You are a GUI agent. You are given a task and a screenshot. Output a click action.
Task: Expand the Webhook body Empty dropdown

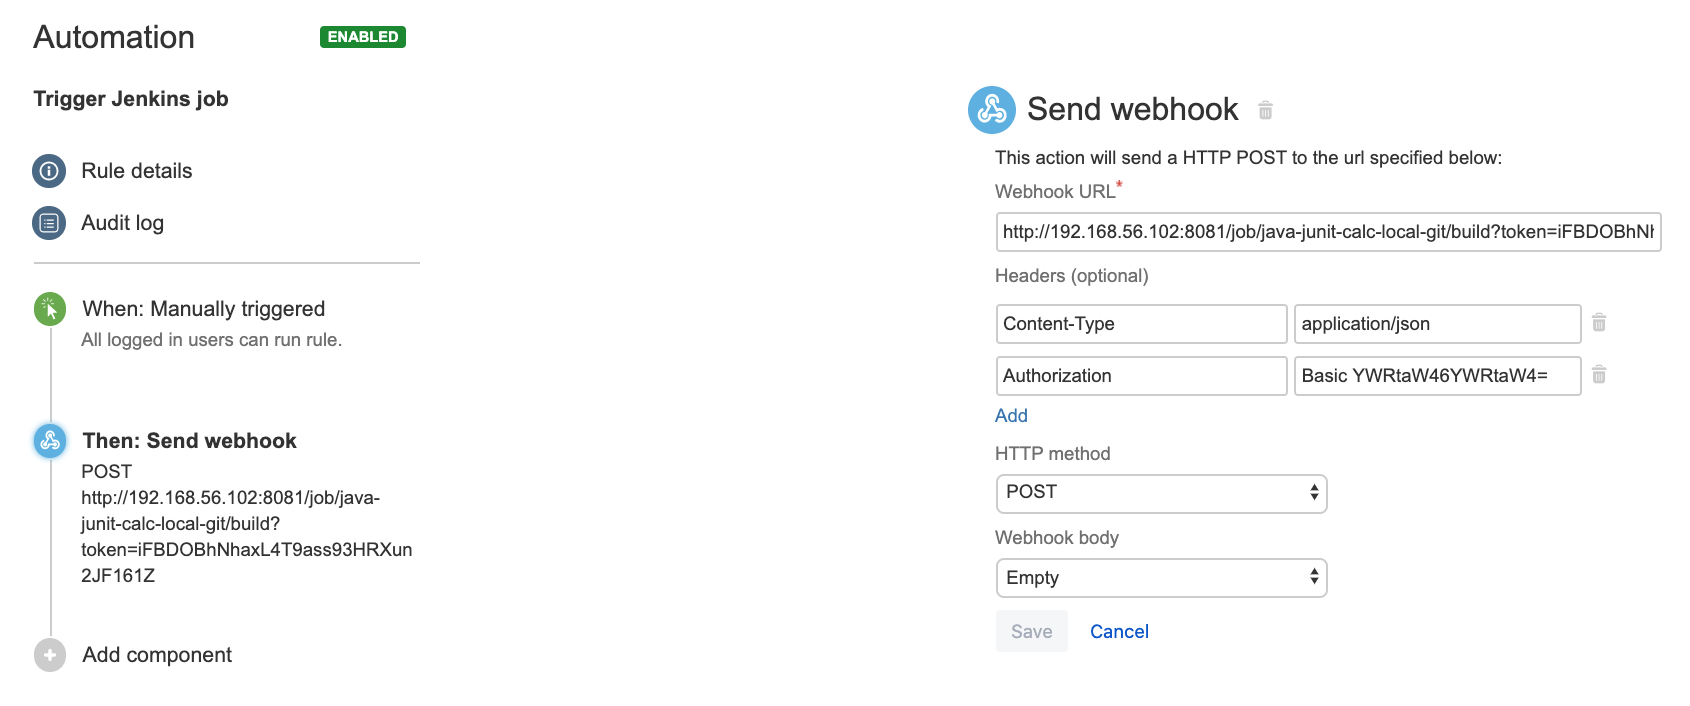point(1161,578)
